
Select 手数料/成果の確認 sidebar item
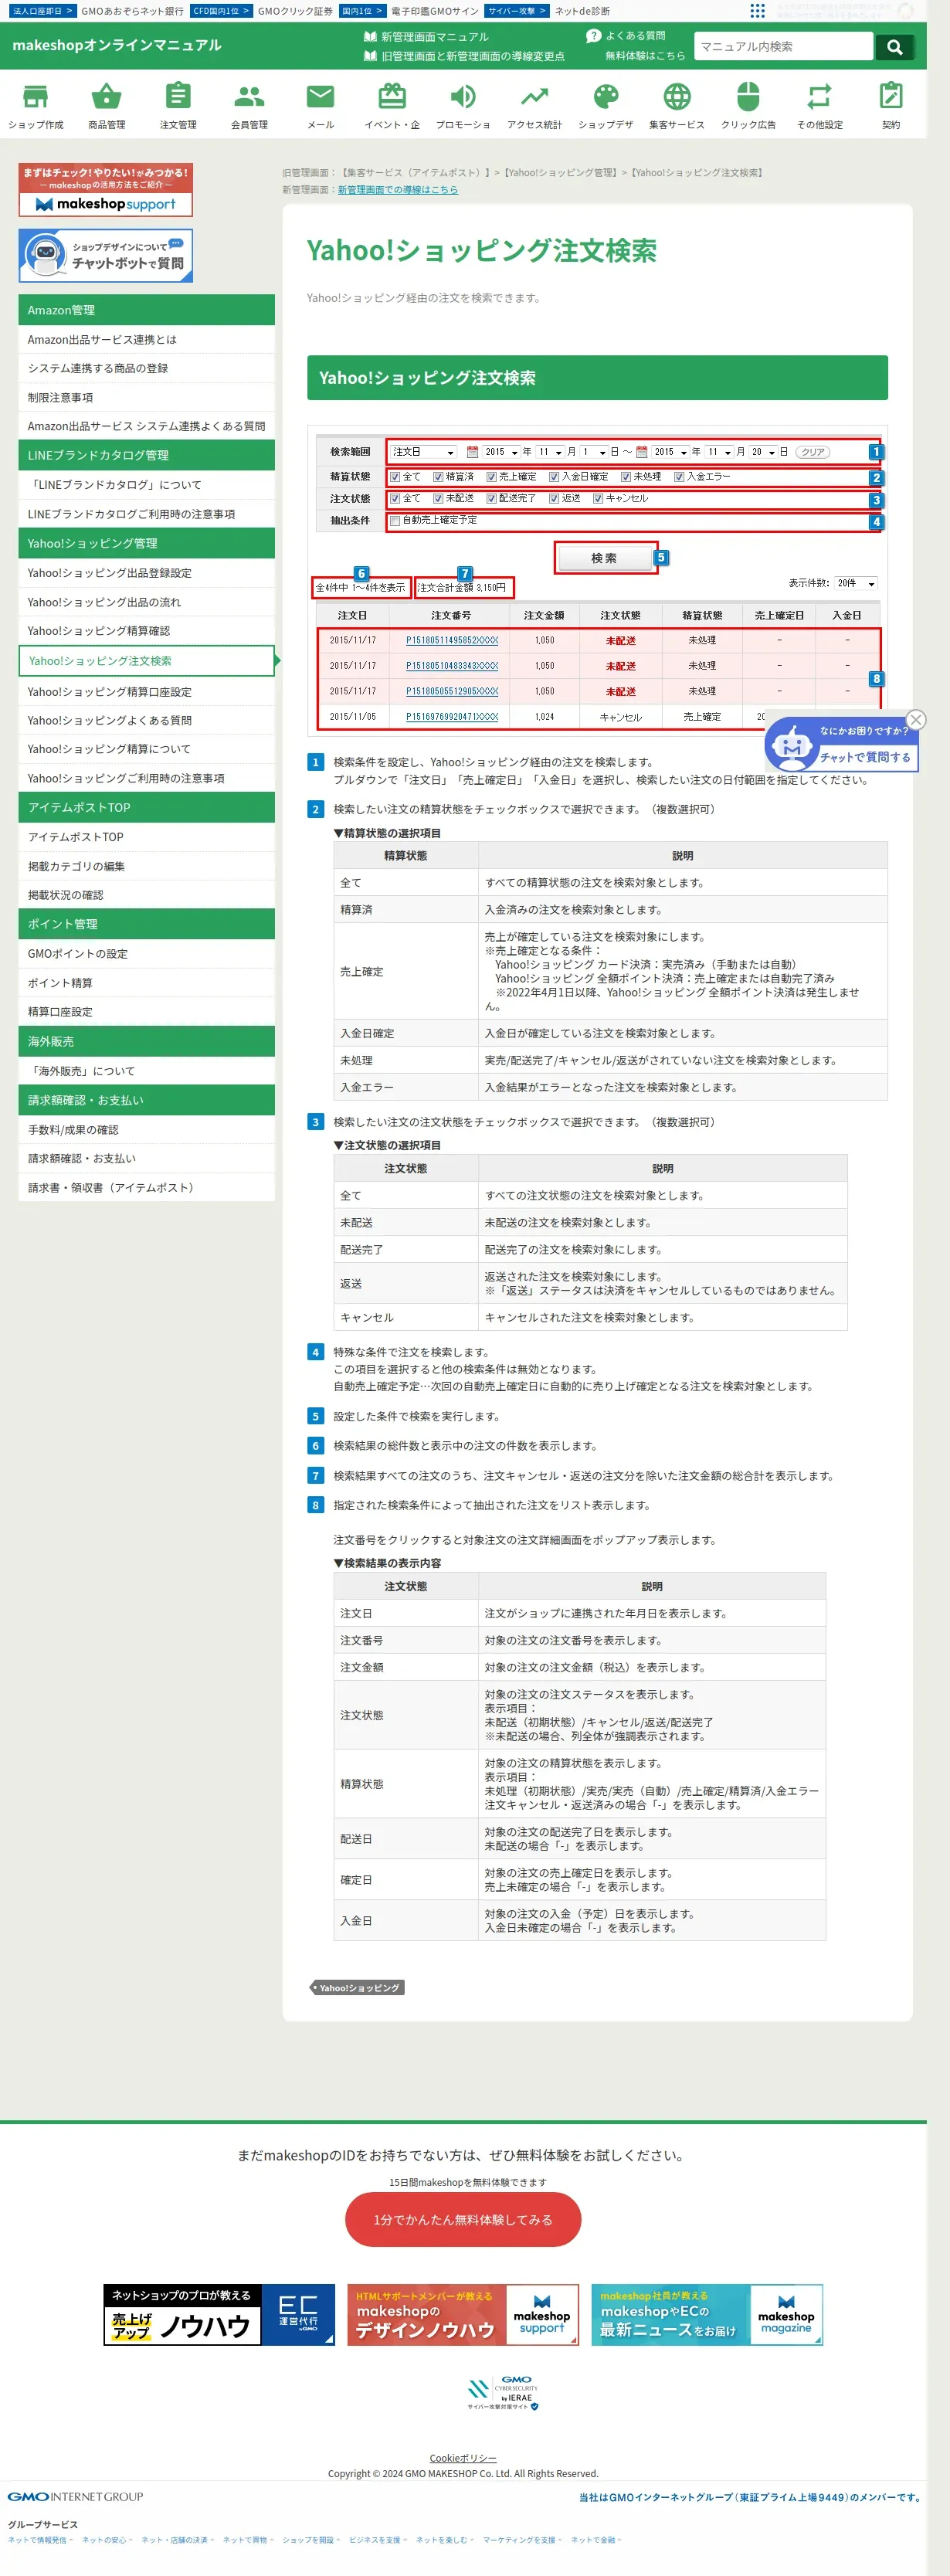tap(146, 1130)
